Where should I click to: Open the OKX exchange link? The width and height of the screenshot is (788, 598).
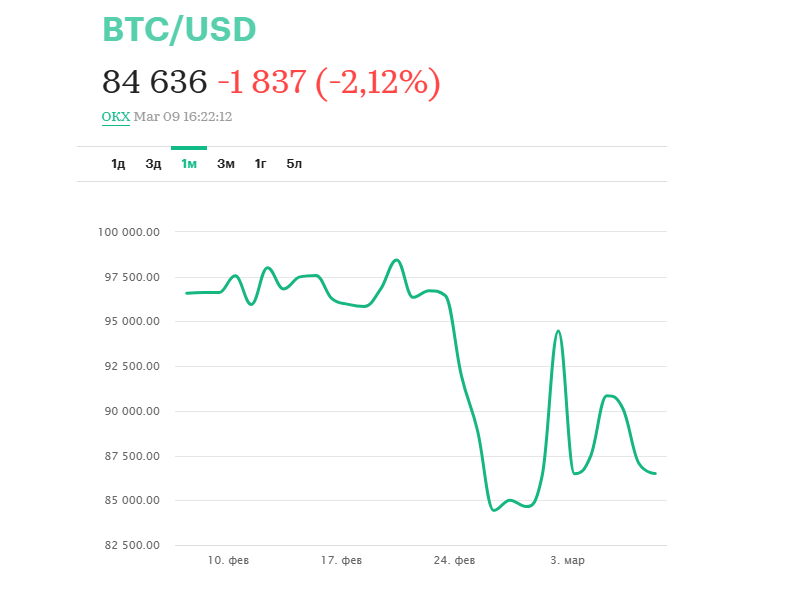click(x=116, y=117)
